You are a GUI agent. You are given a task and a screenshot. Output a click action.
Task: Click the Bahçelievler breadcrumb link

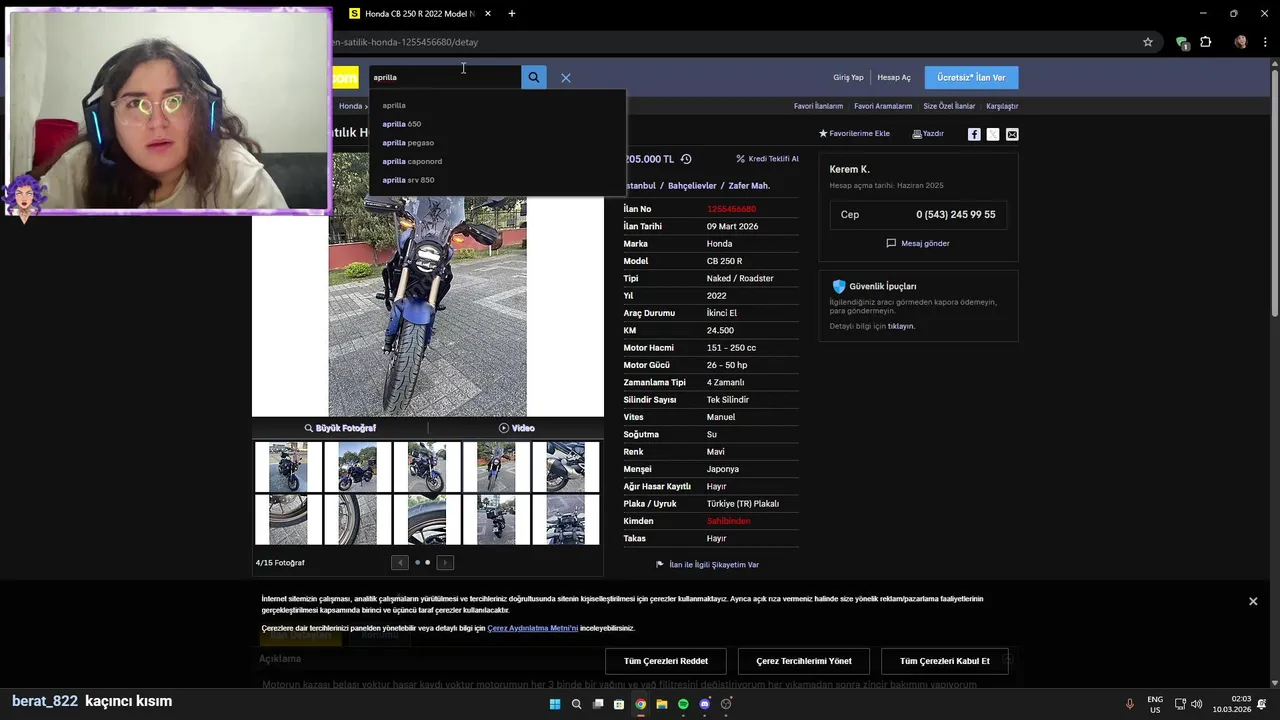click(x=692, y=186)
